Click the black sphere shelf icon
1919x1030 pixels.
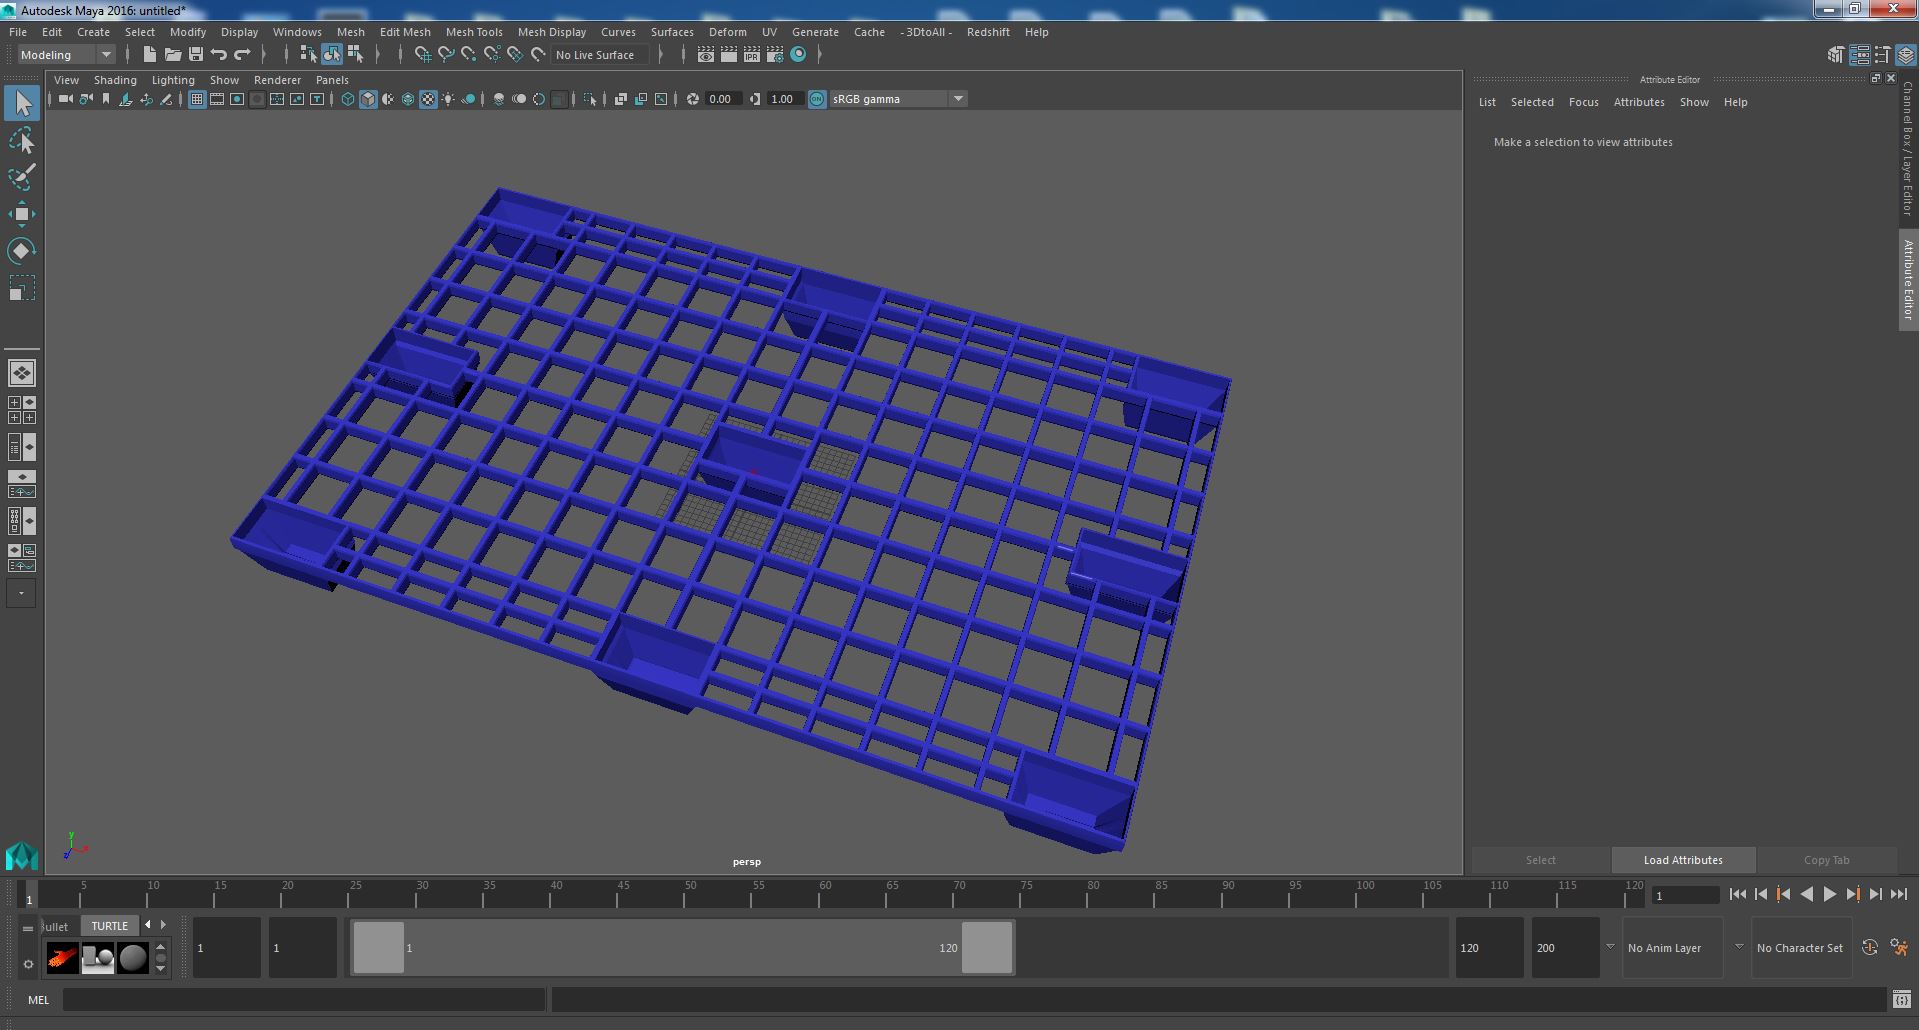pyautogui.click(x=133, y=958)
